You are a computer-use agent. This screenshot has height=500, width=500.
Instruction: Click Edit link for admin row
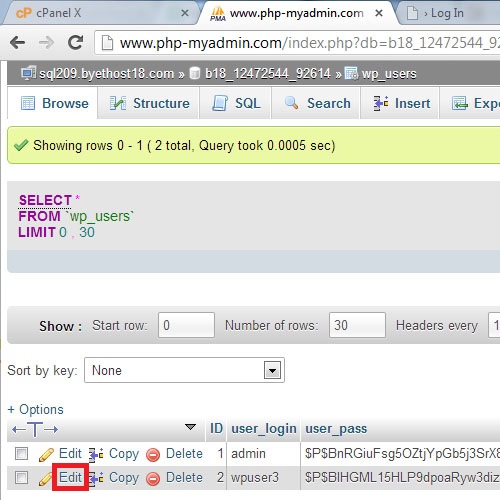click(x=70, y=454)
